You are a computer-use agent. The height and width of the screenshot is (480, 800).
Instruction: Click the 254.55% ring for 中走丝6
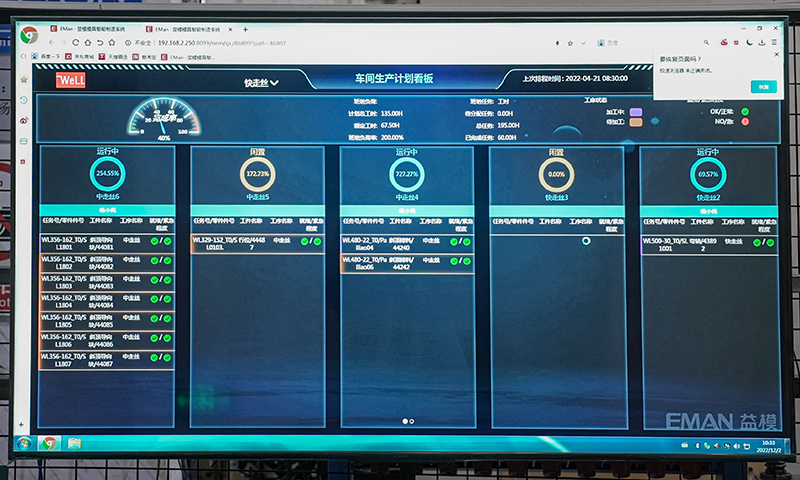click(107, 173)
